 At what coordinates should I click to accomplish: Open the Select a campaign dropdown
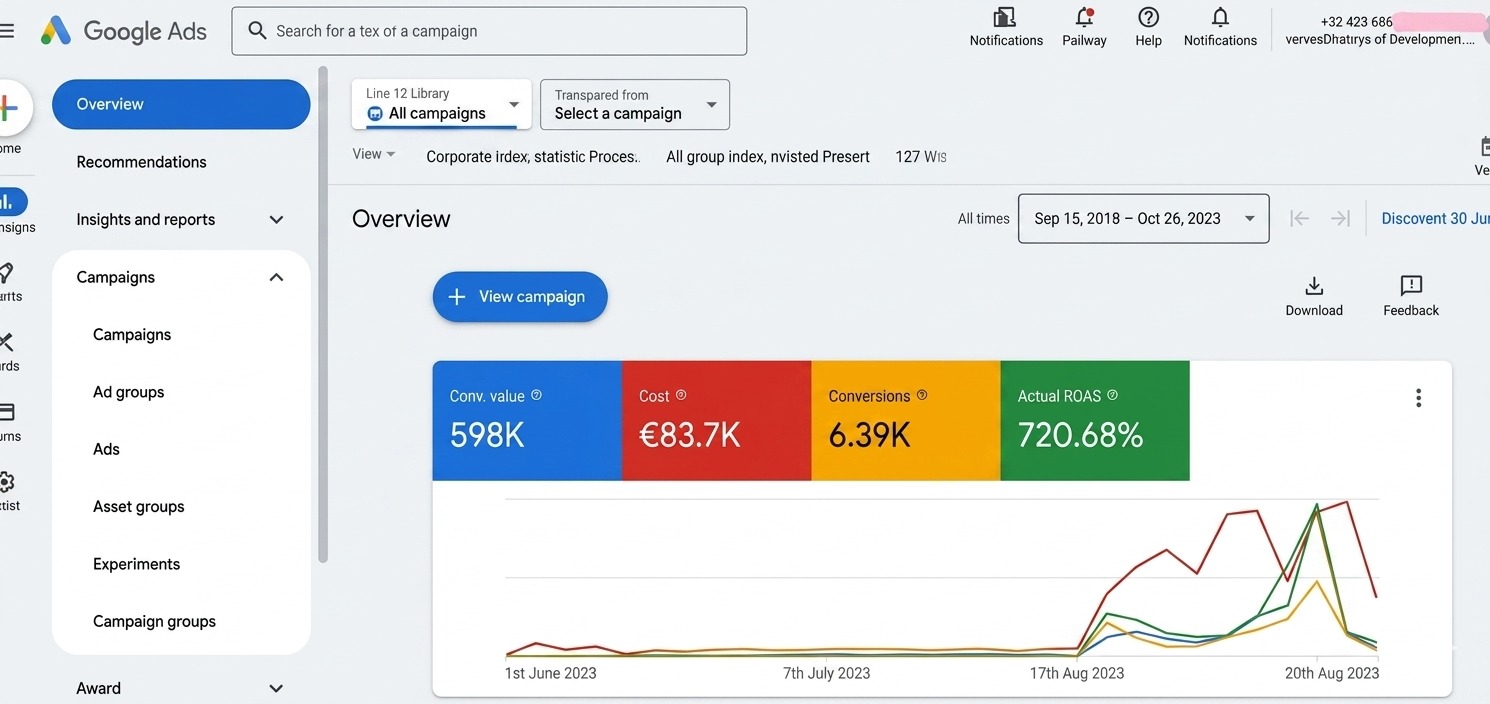pyautogui.click(x=635, y=104)
